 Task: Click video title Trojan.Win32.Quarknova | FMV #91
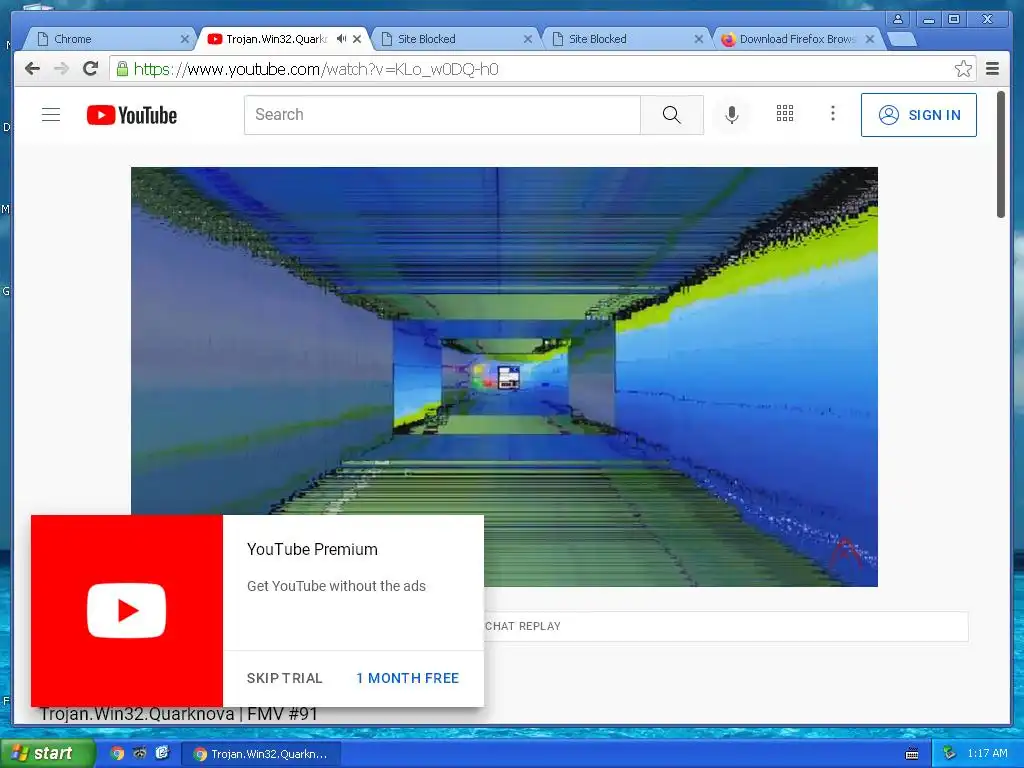(x=178, y=714)
